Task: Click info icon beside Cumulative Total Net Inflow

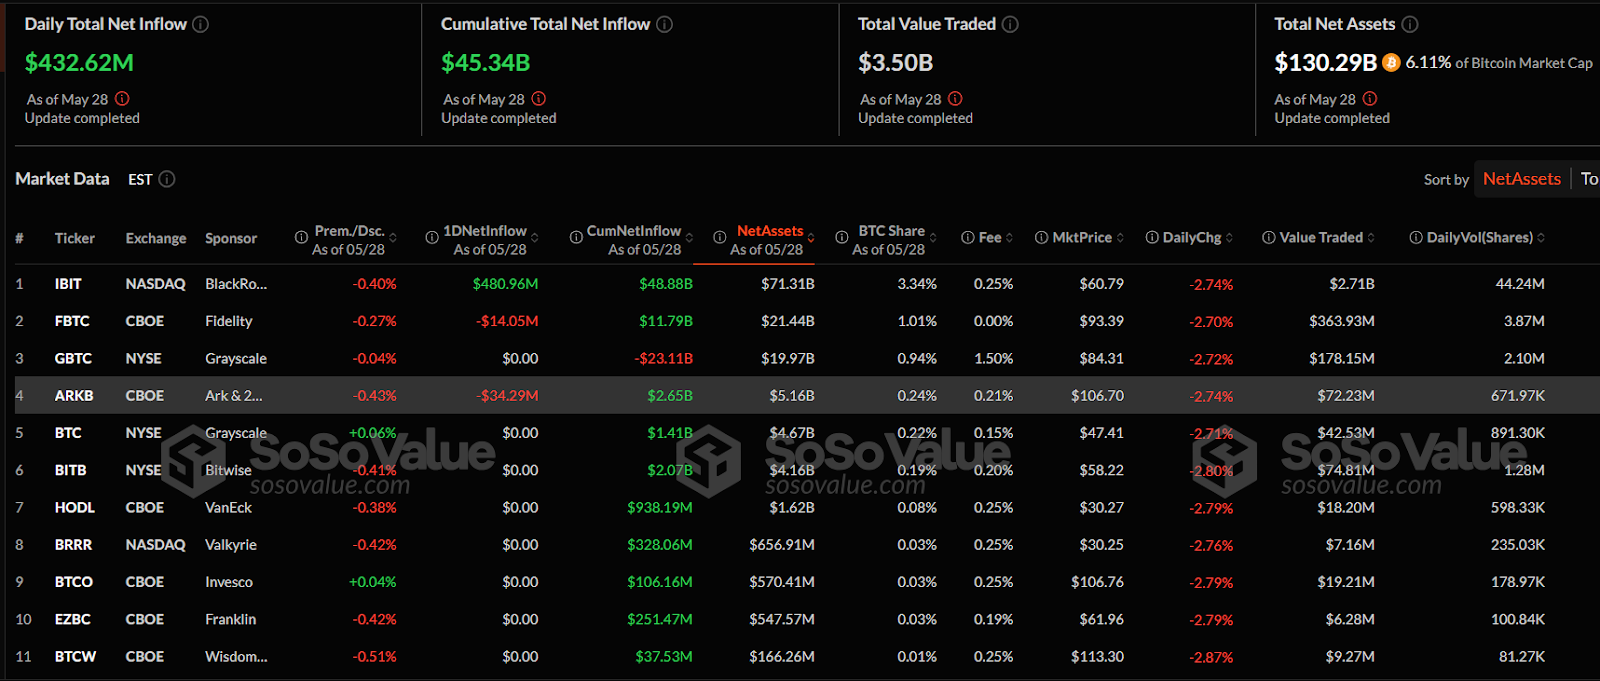Action: click(664, 24)
